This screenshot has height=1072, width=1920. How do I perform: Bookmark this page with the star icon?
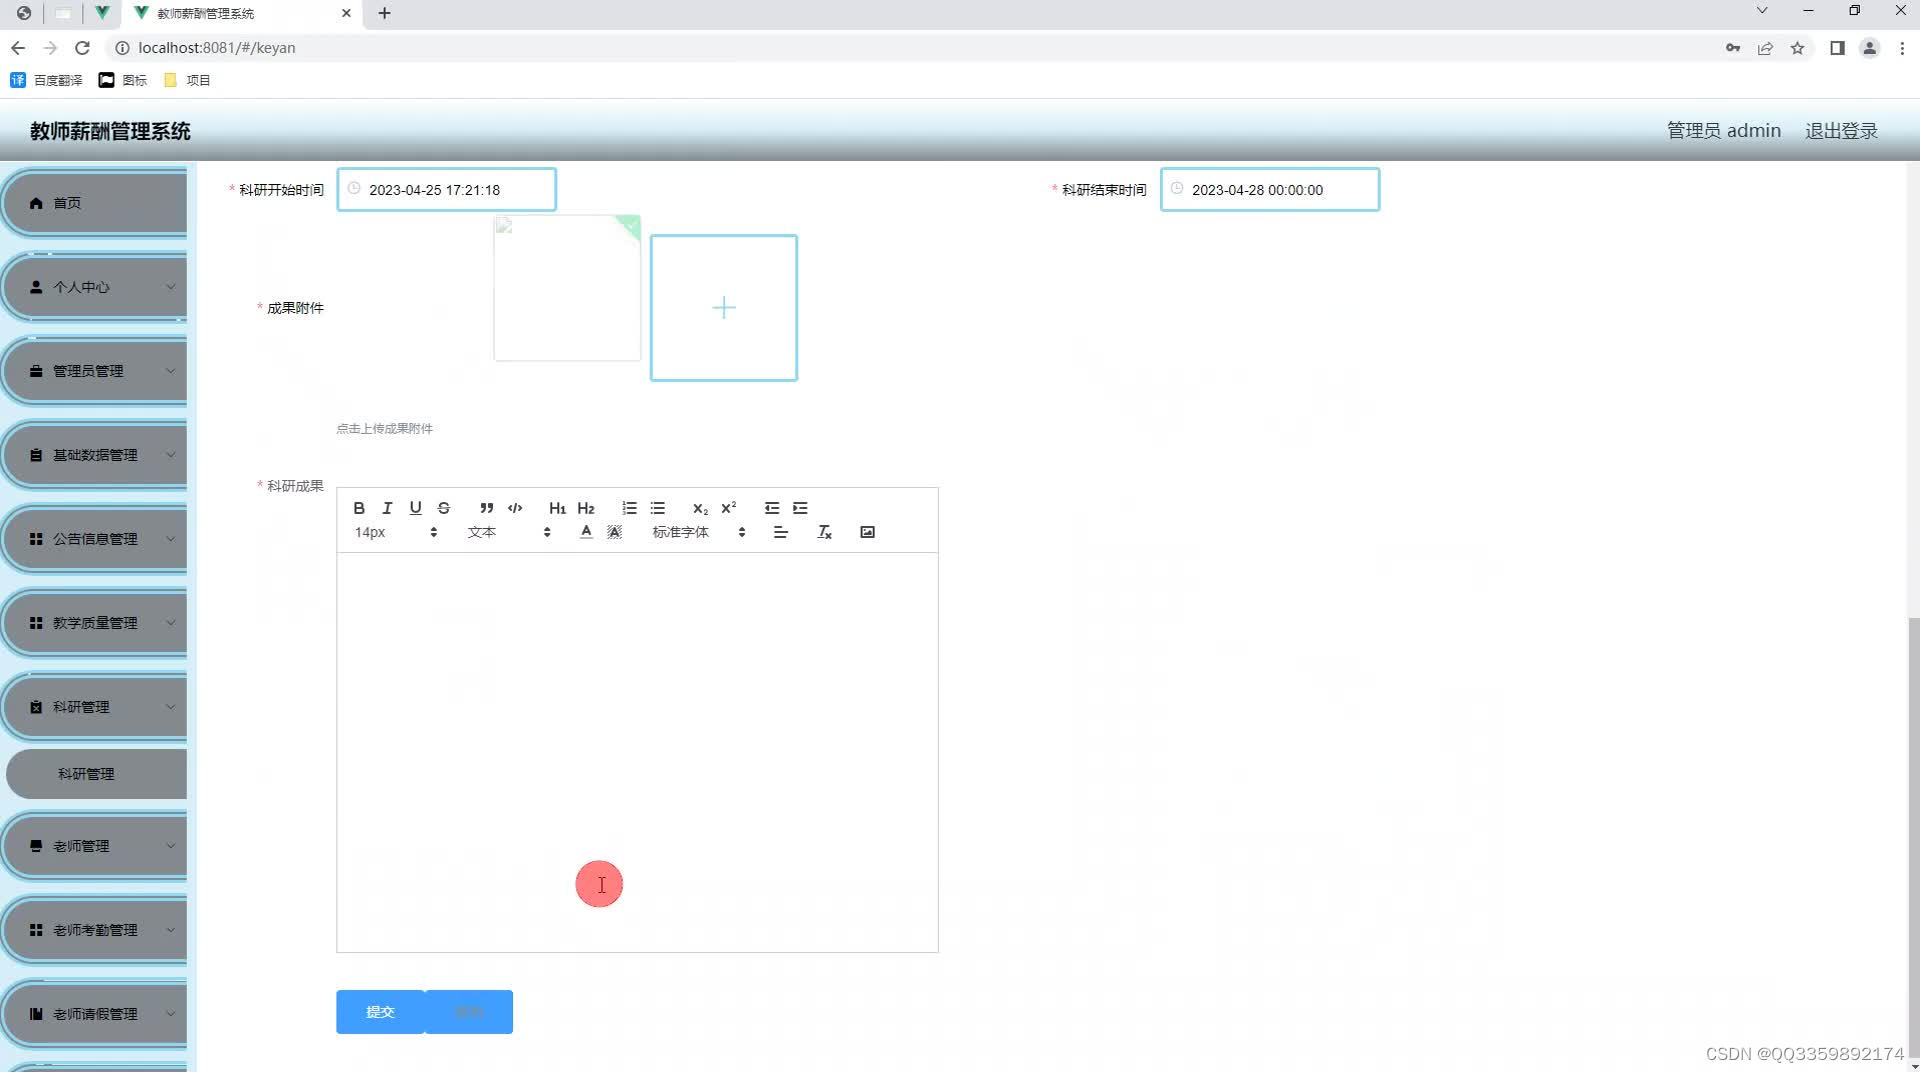click(1797, 48)
